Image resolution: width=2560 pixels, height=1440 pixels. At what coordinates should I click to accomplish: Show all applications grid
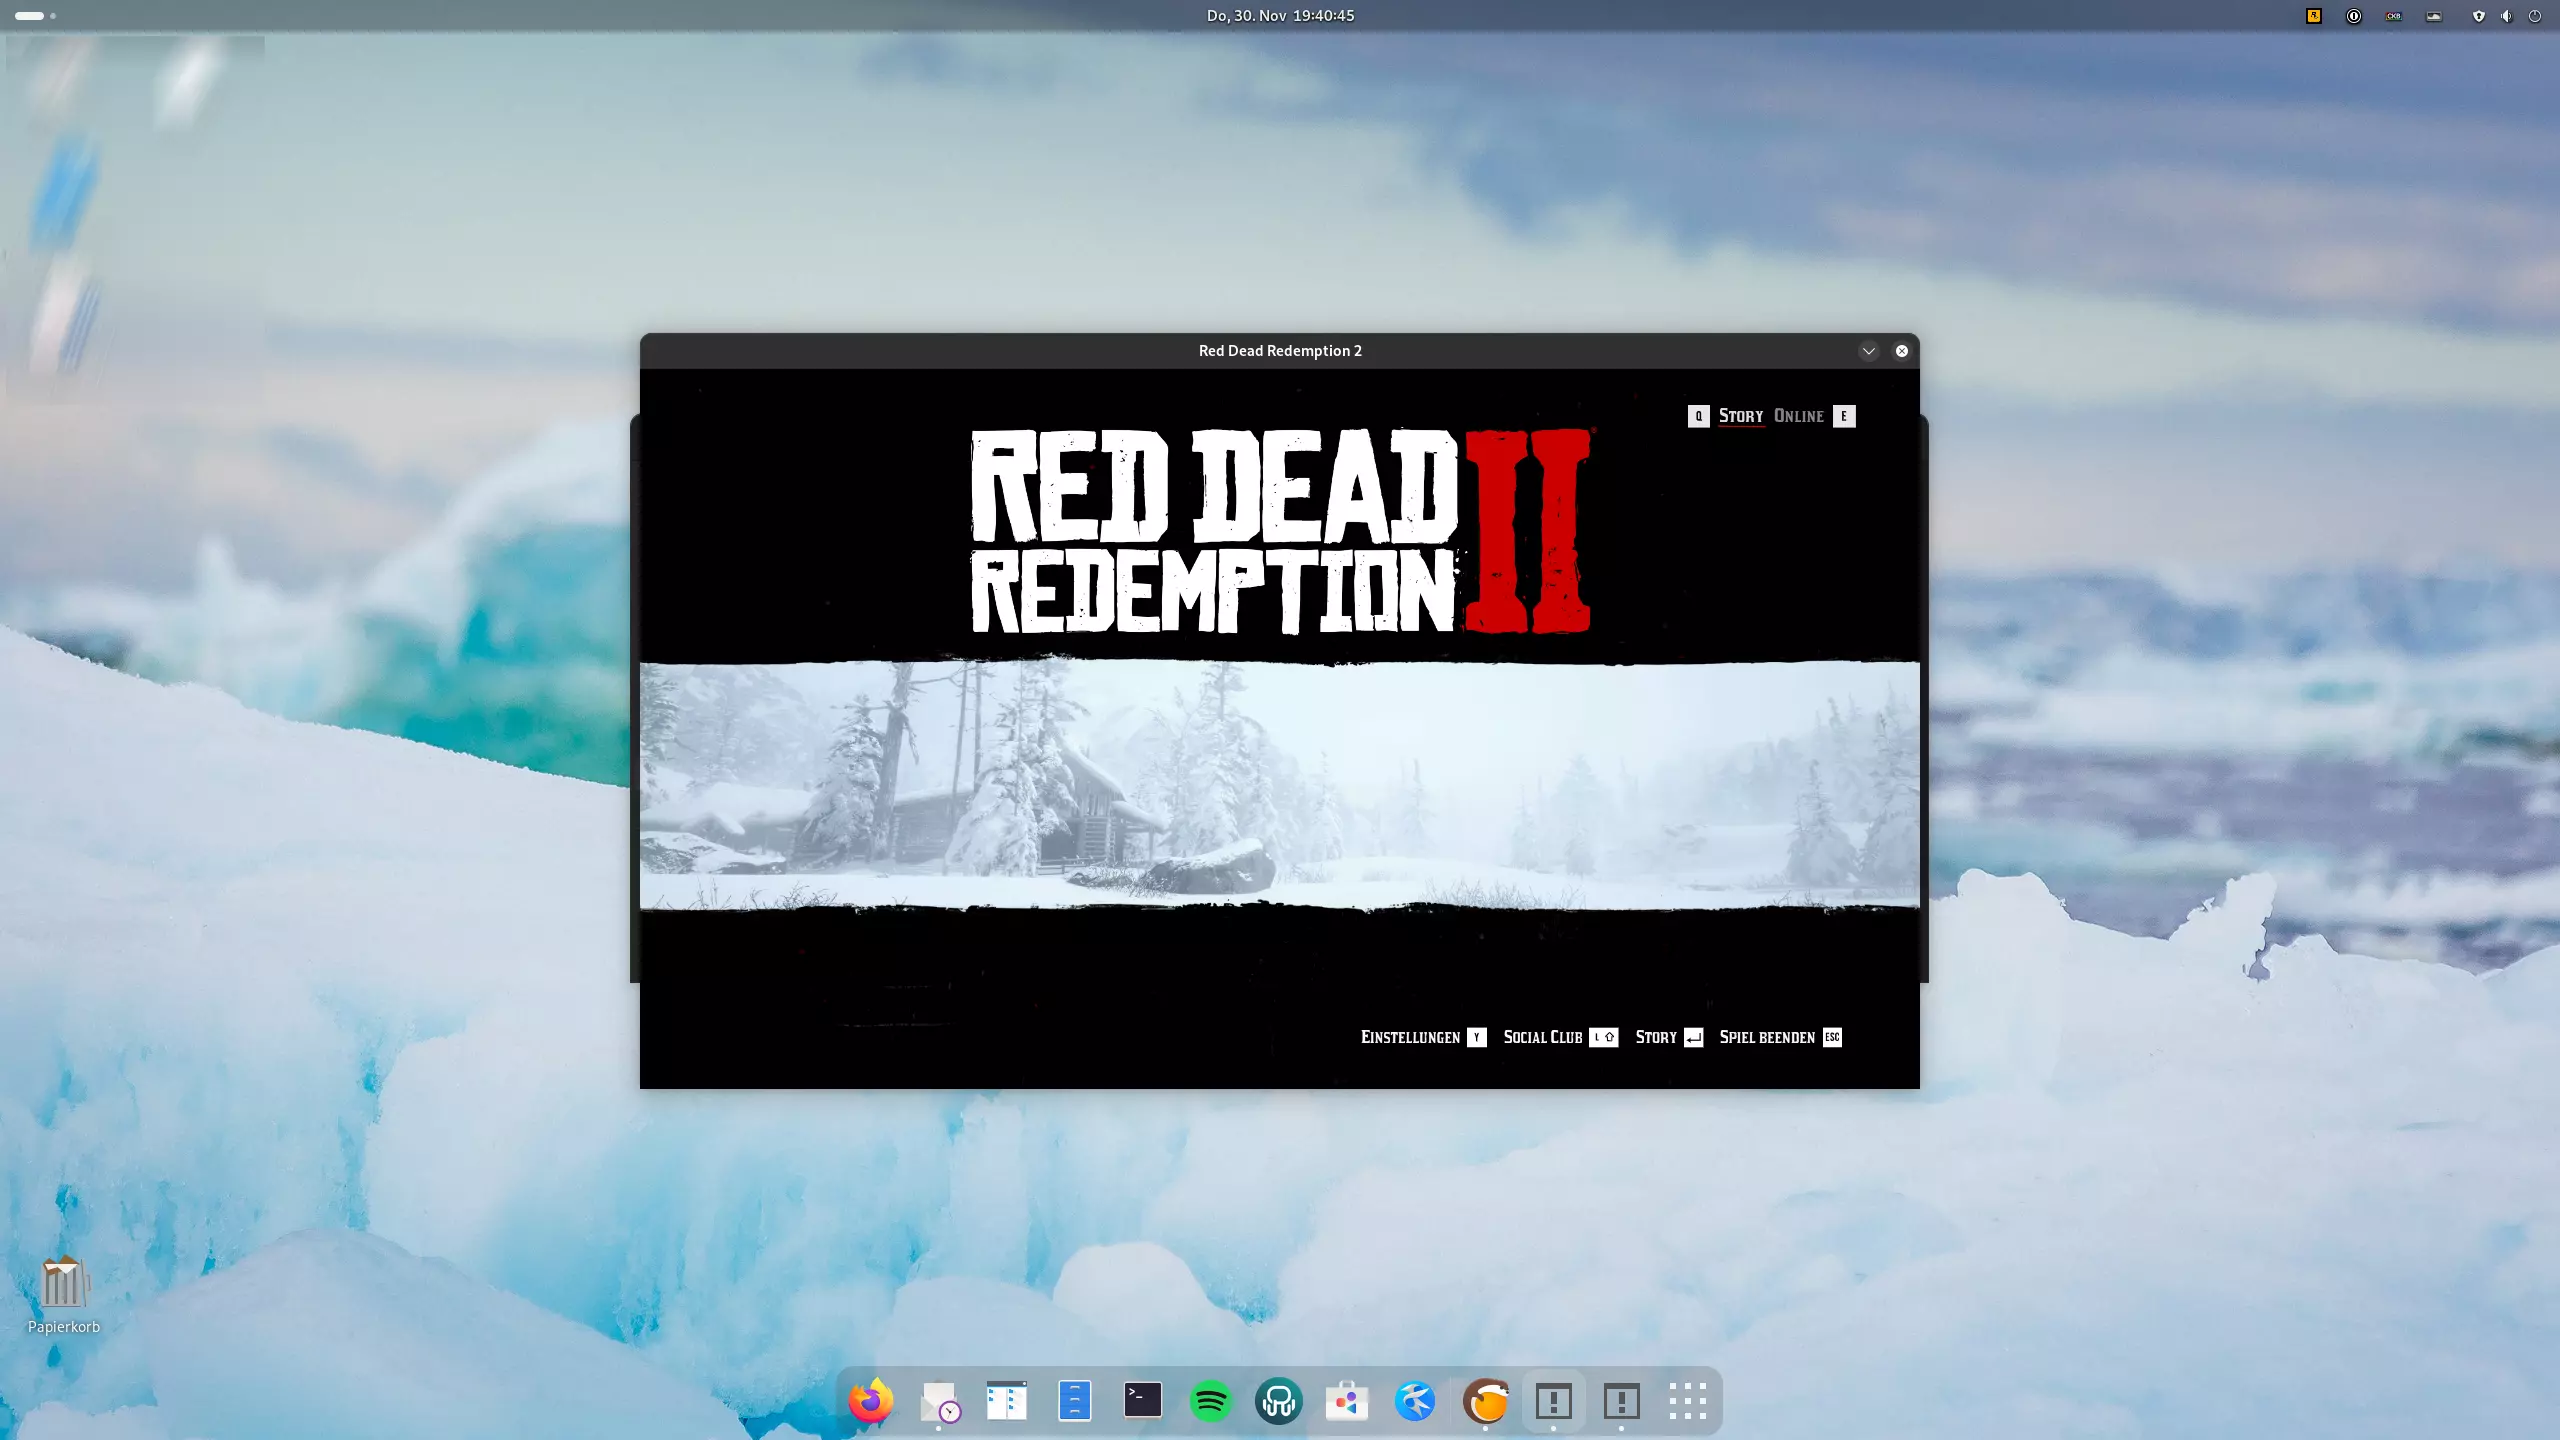pos(1689,1401)
